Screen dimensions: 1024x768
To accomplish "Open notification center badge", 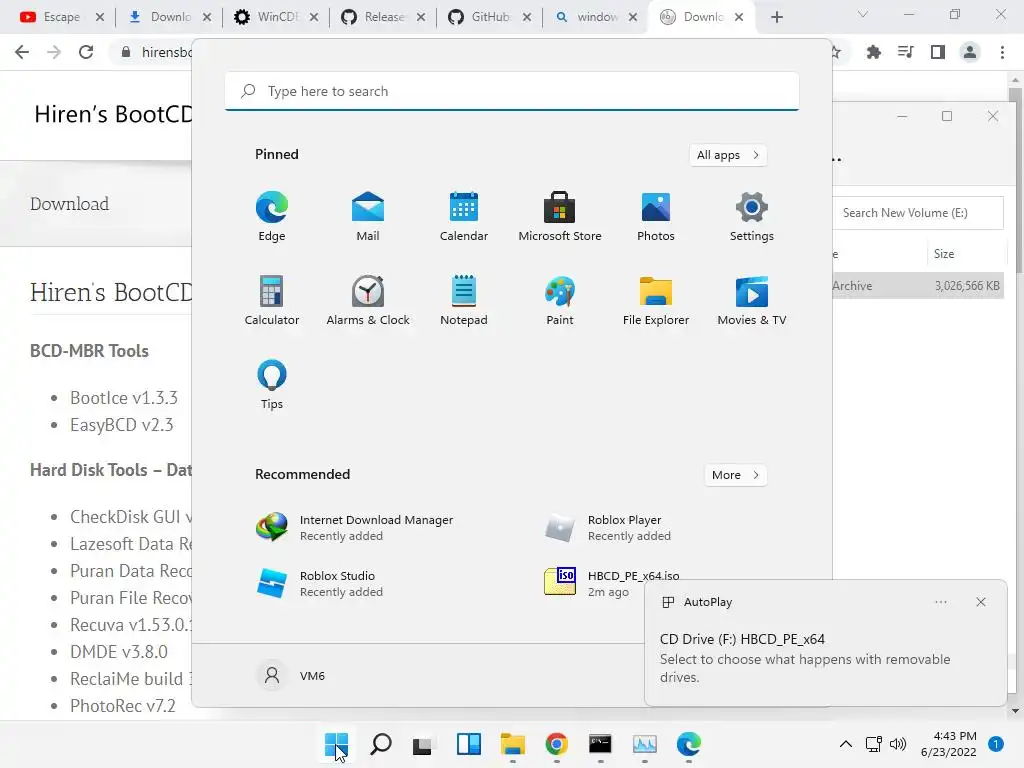I will (x=996, y=744).
